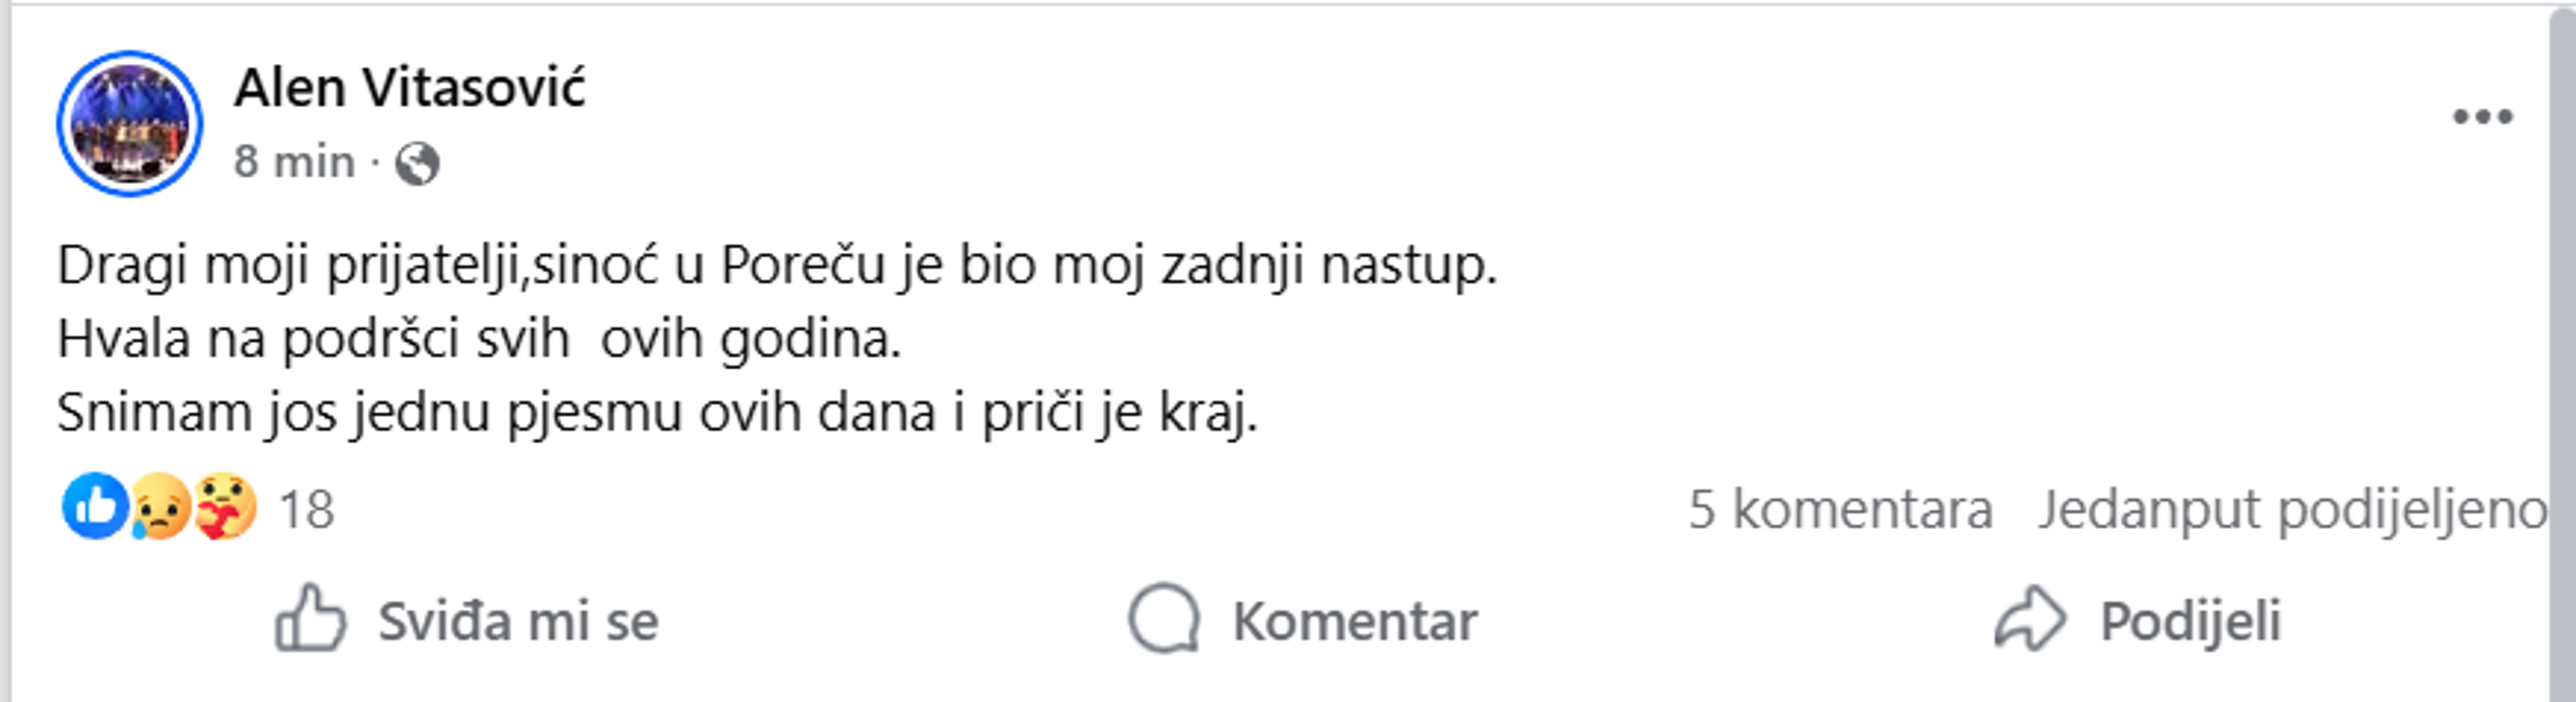Open Alen Vitasović's profile picture

(129, 124)
